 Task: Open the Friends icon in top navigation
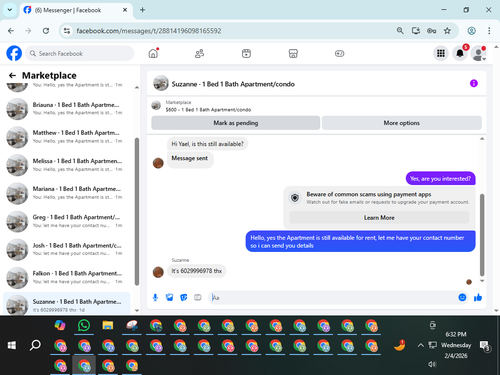pyautogui.click(x=199, y=53)
